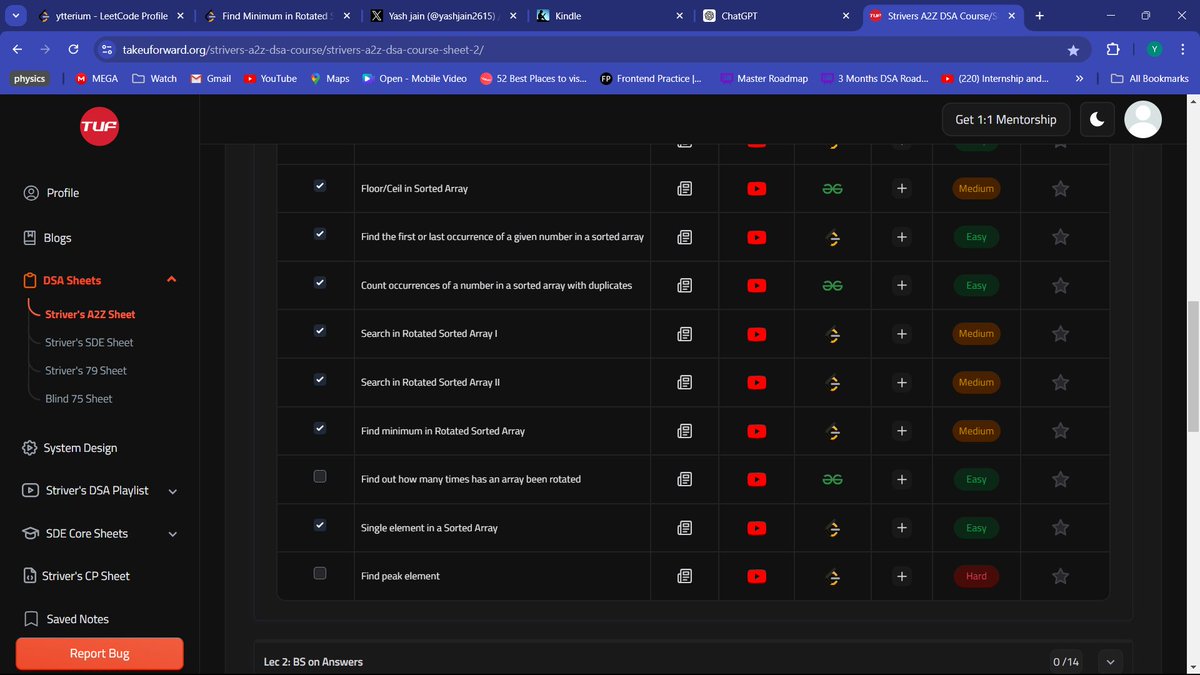Screen dimensions: 1200x675
Task: Play YouTube video for Floor/Ceil in Sorted Array
Action: click(757, 188)
